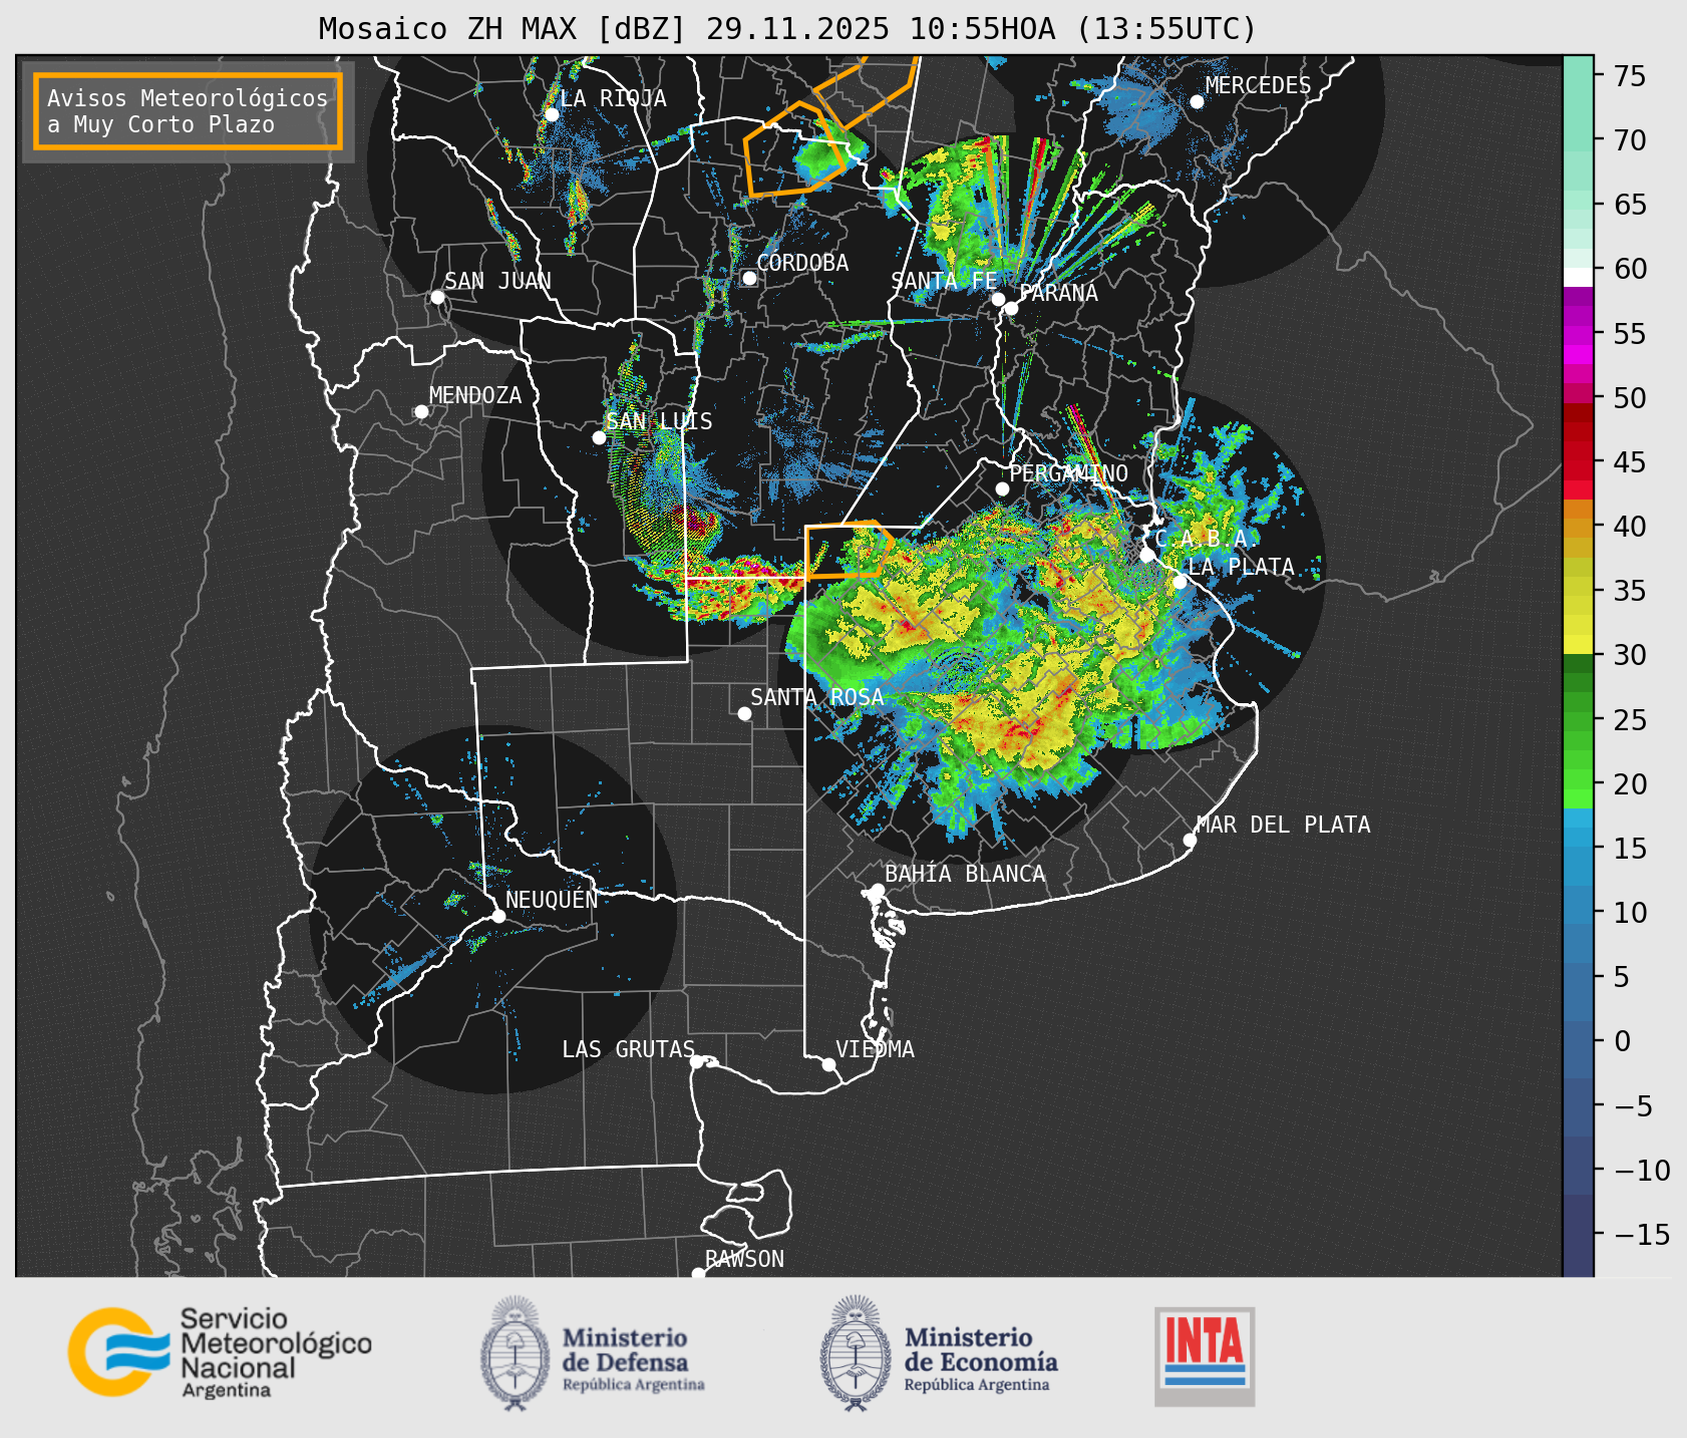Pick the white 60 dBZ band on colorbar
This screenshot has height=1438, width=1687.
coord(1578,277)
